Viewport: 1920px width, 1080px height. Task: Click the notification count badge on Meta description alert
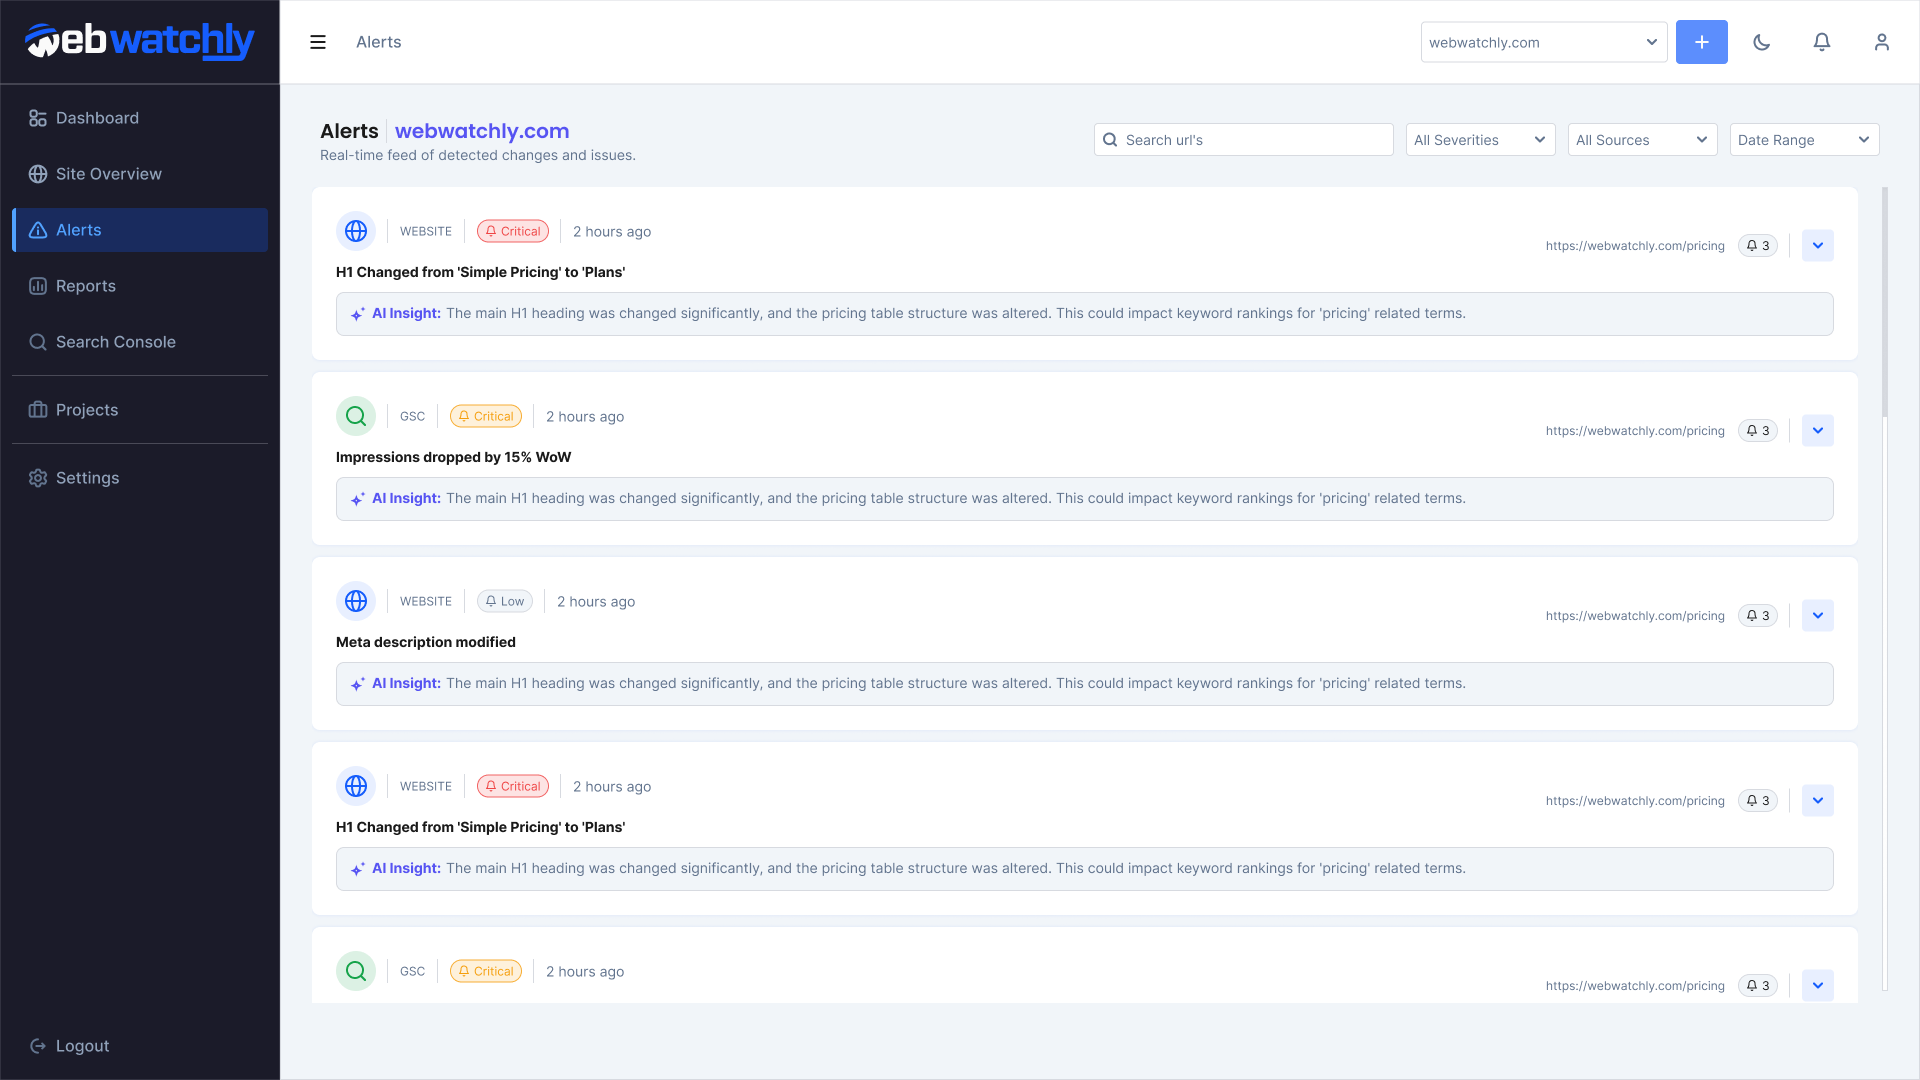pos(1758,616)
